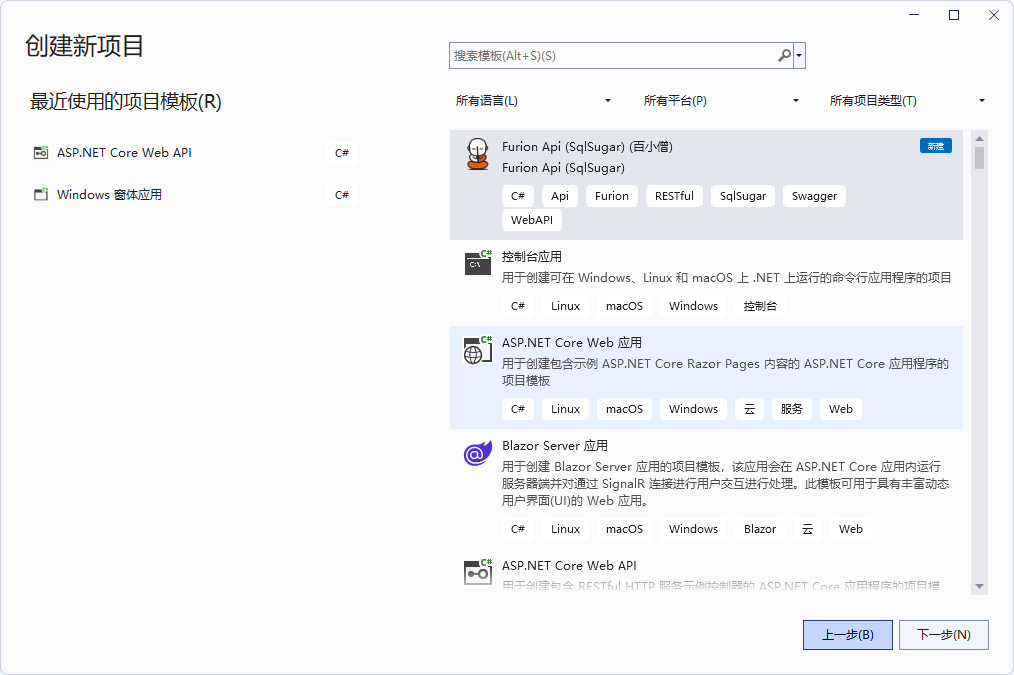Focus the 搜索模板 search input field
This screenshot has height=675, width=1014.
(612, 56)
